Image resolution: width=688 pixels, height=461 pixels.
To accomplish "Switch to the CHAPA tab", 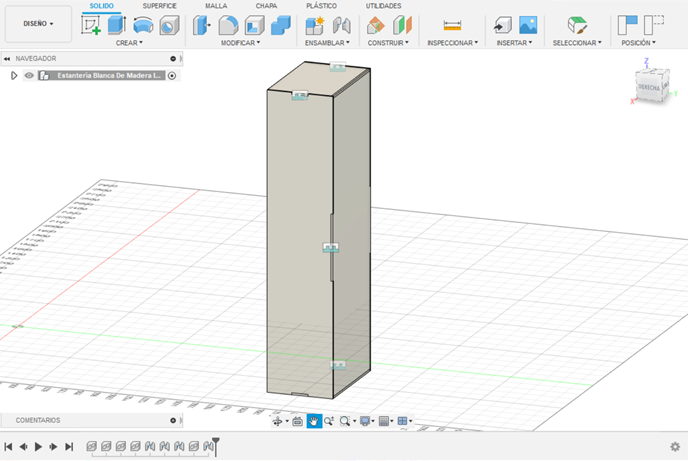I will click(x=266, y=6).
